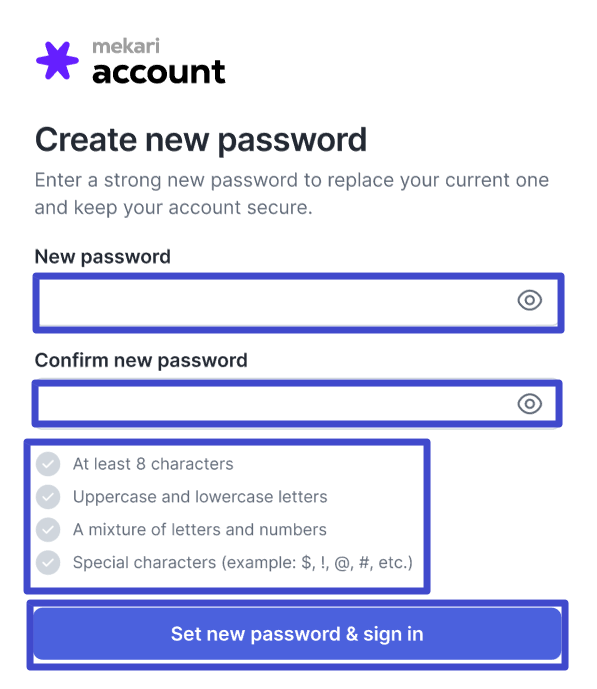Click the "Confirm new password" label

tap(141, 360)
